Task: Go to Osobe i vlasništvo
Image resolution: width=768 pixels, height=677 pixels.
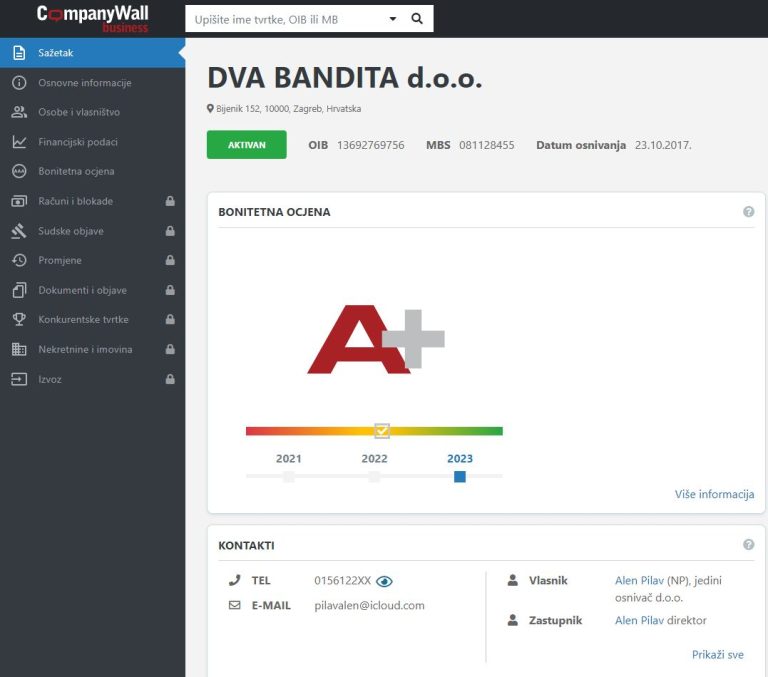Action: click(x=93, y=112)
